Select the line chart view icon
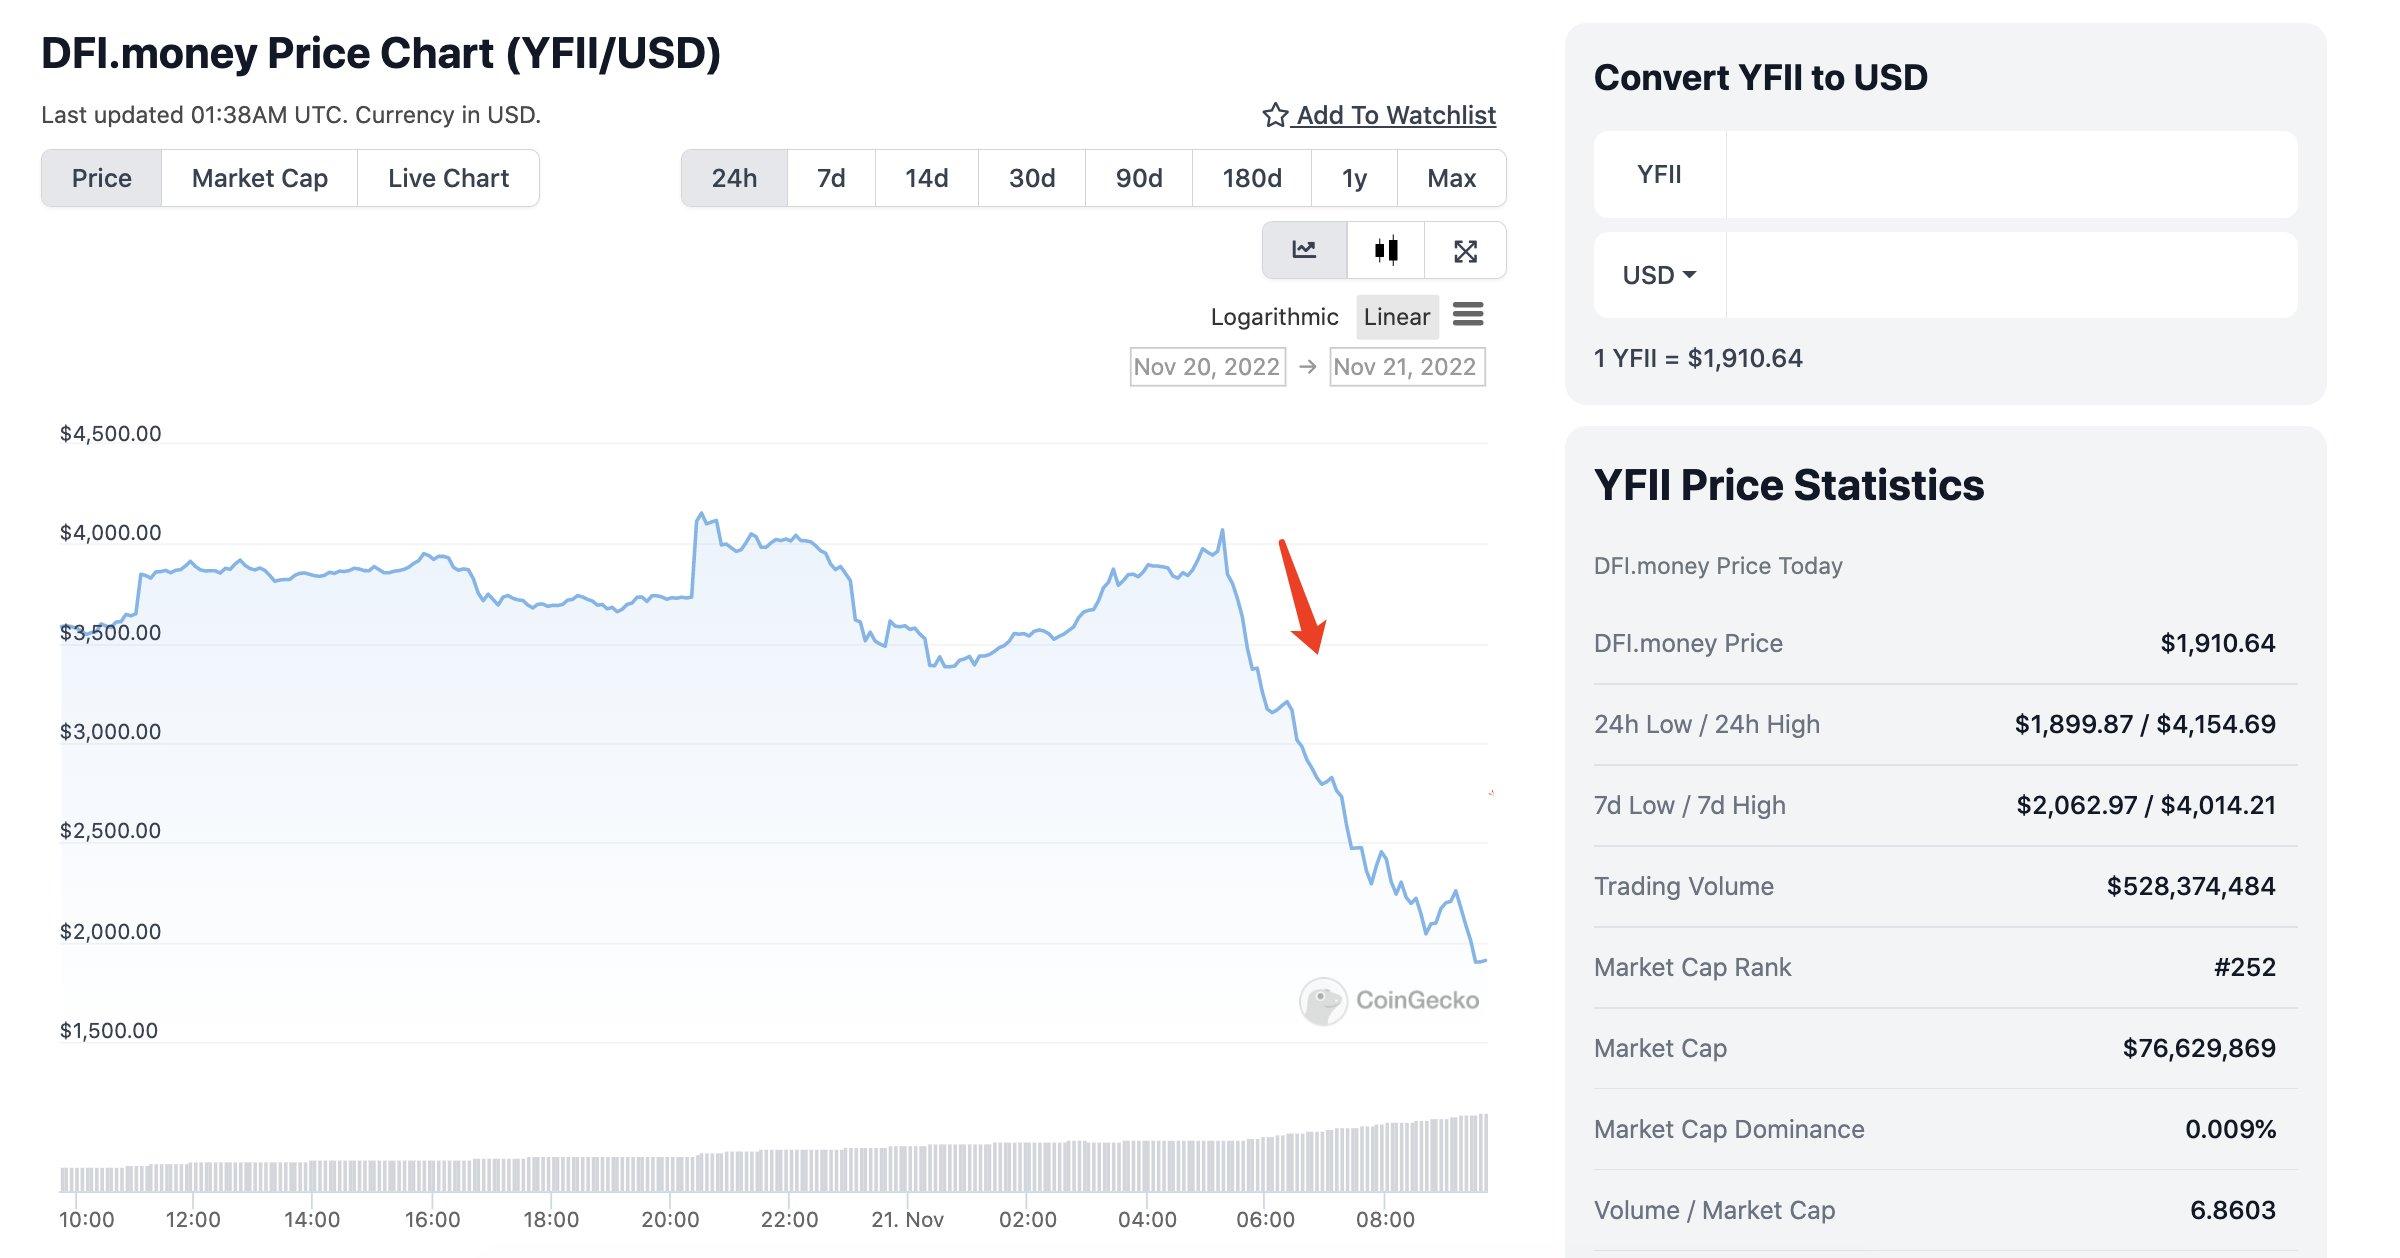The width and height of the screenshot is (2400, 1258). (1304, 251)
